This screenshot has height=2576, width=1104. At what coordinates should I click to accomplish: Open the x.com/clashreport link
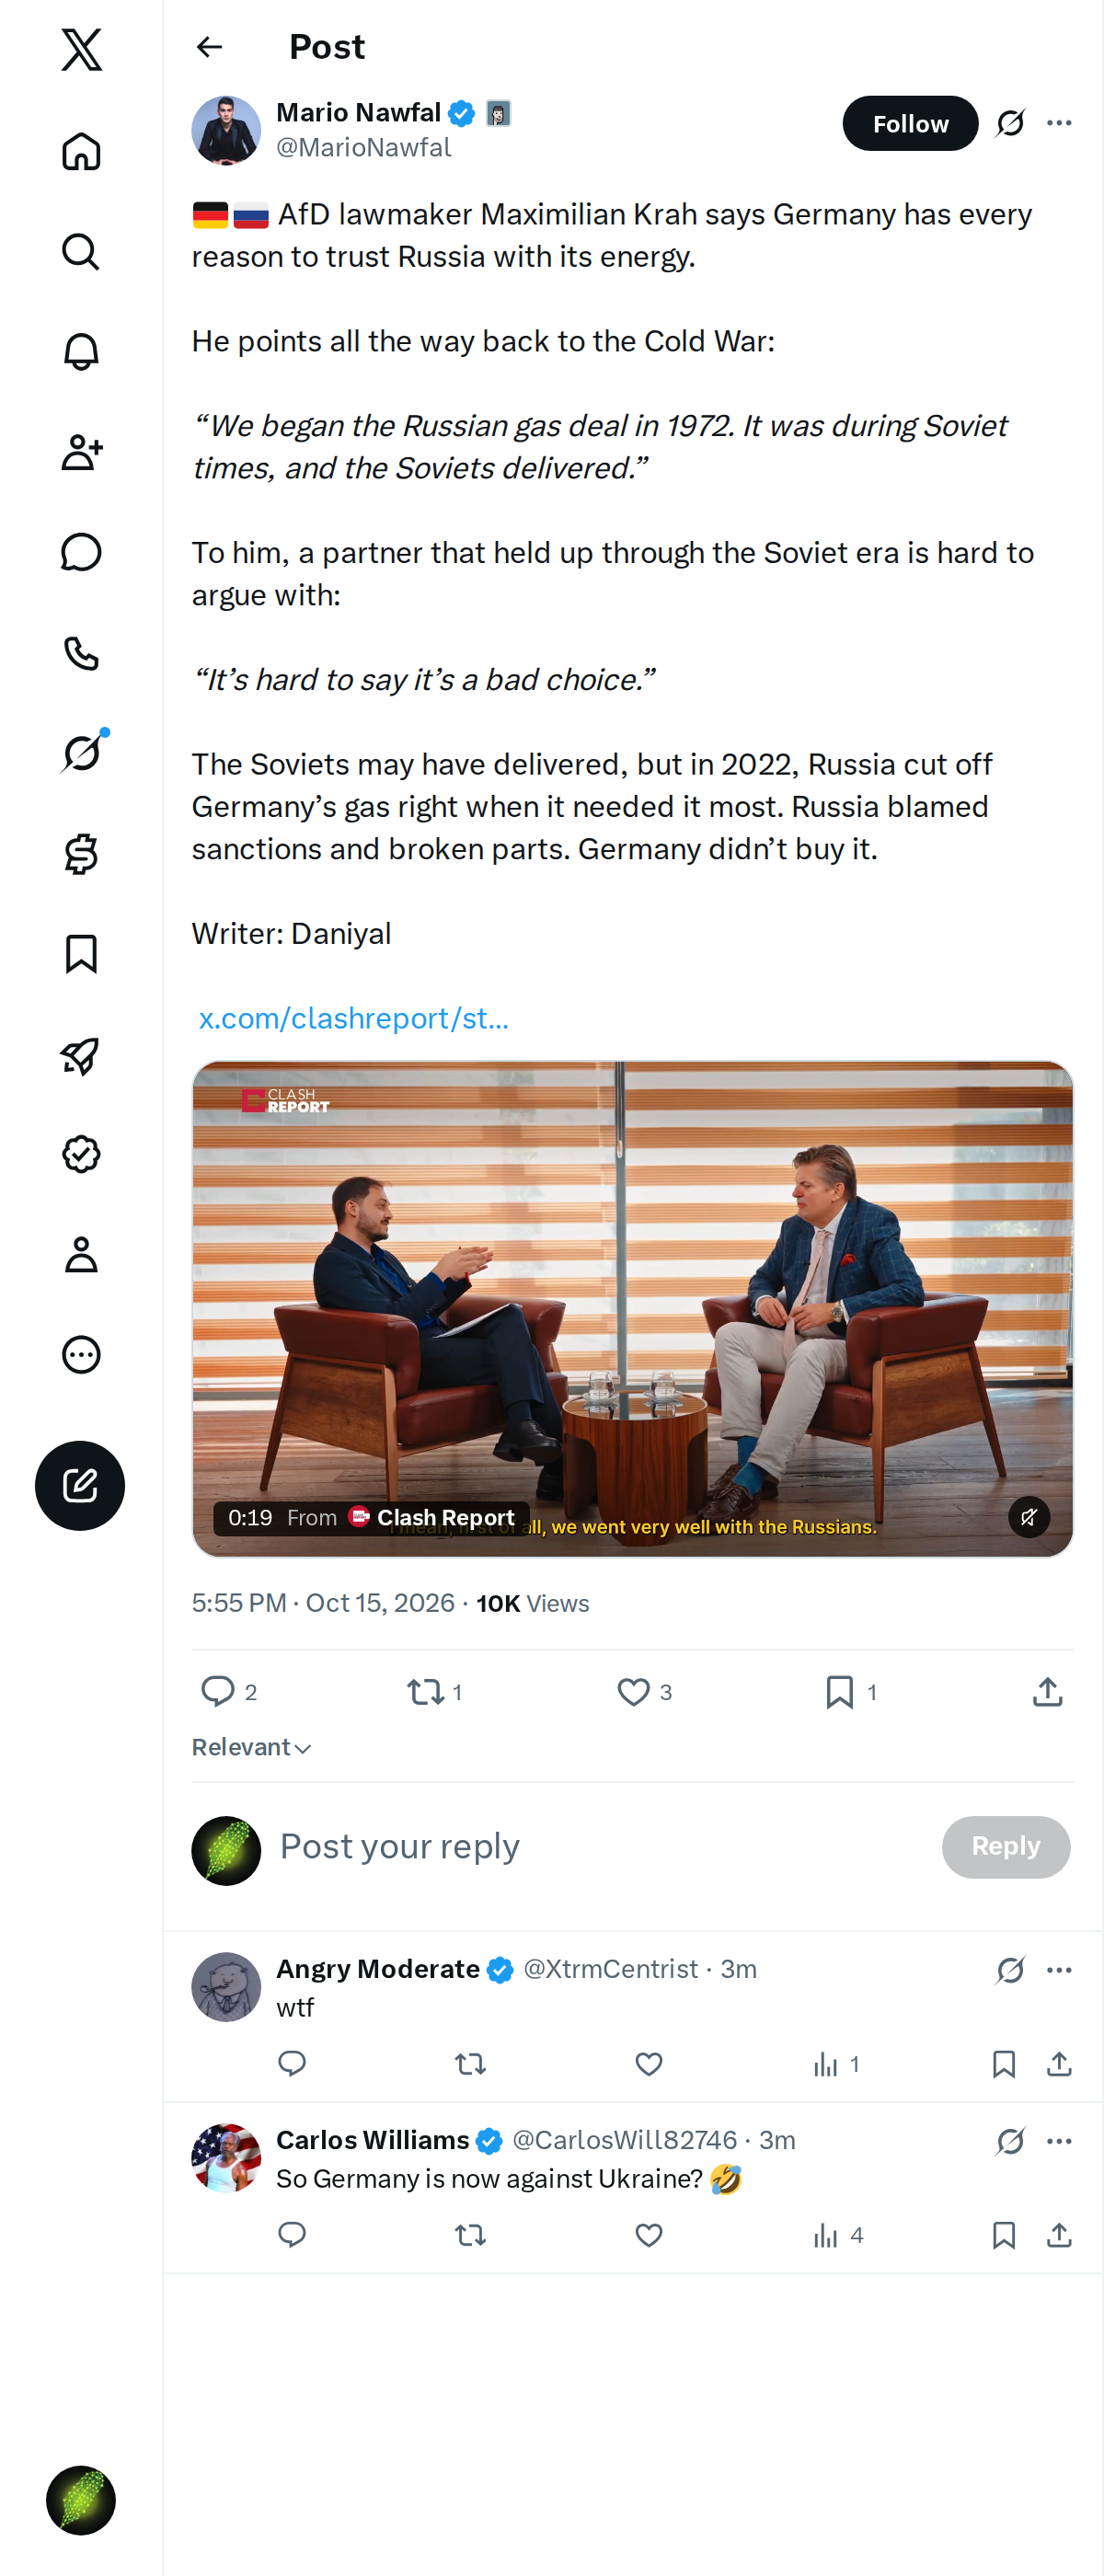pyautogui.click(x=354, y=1018)
